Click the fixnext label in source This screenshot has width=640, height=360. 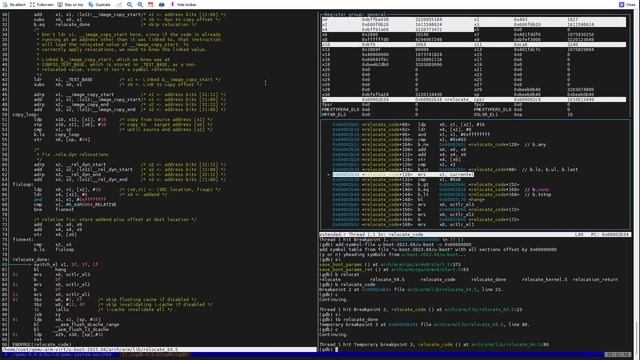[x=22, y=239]
